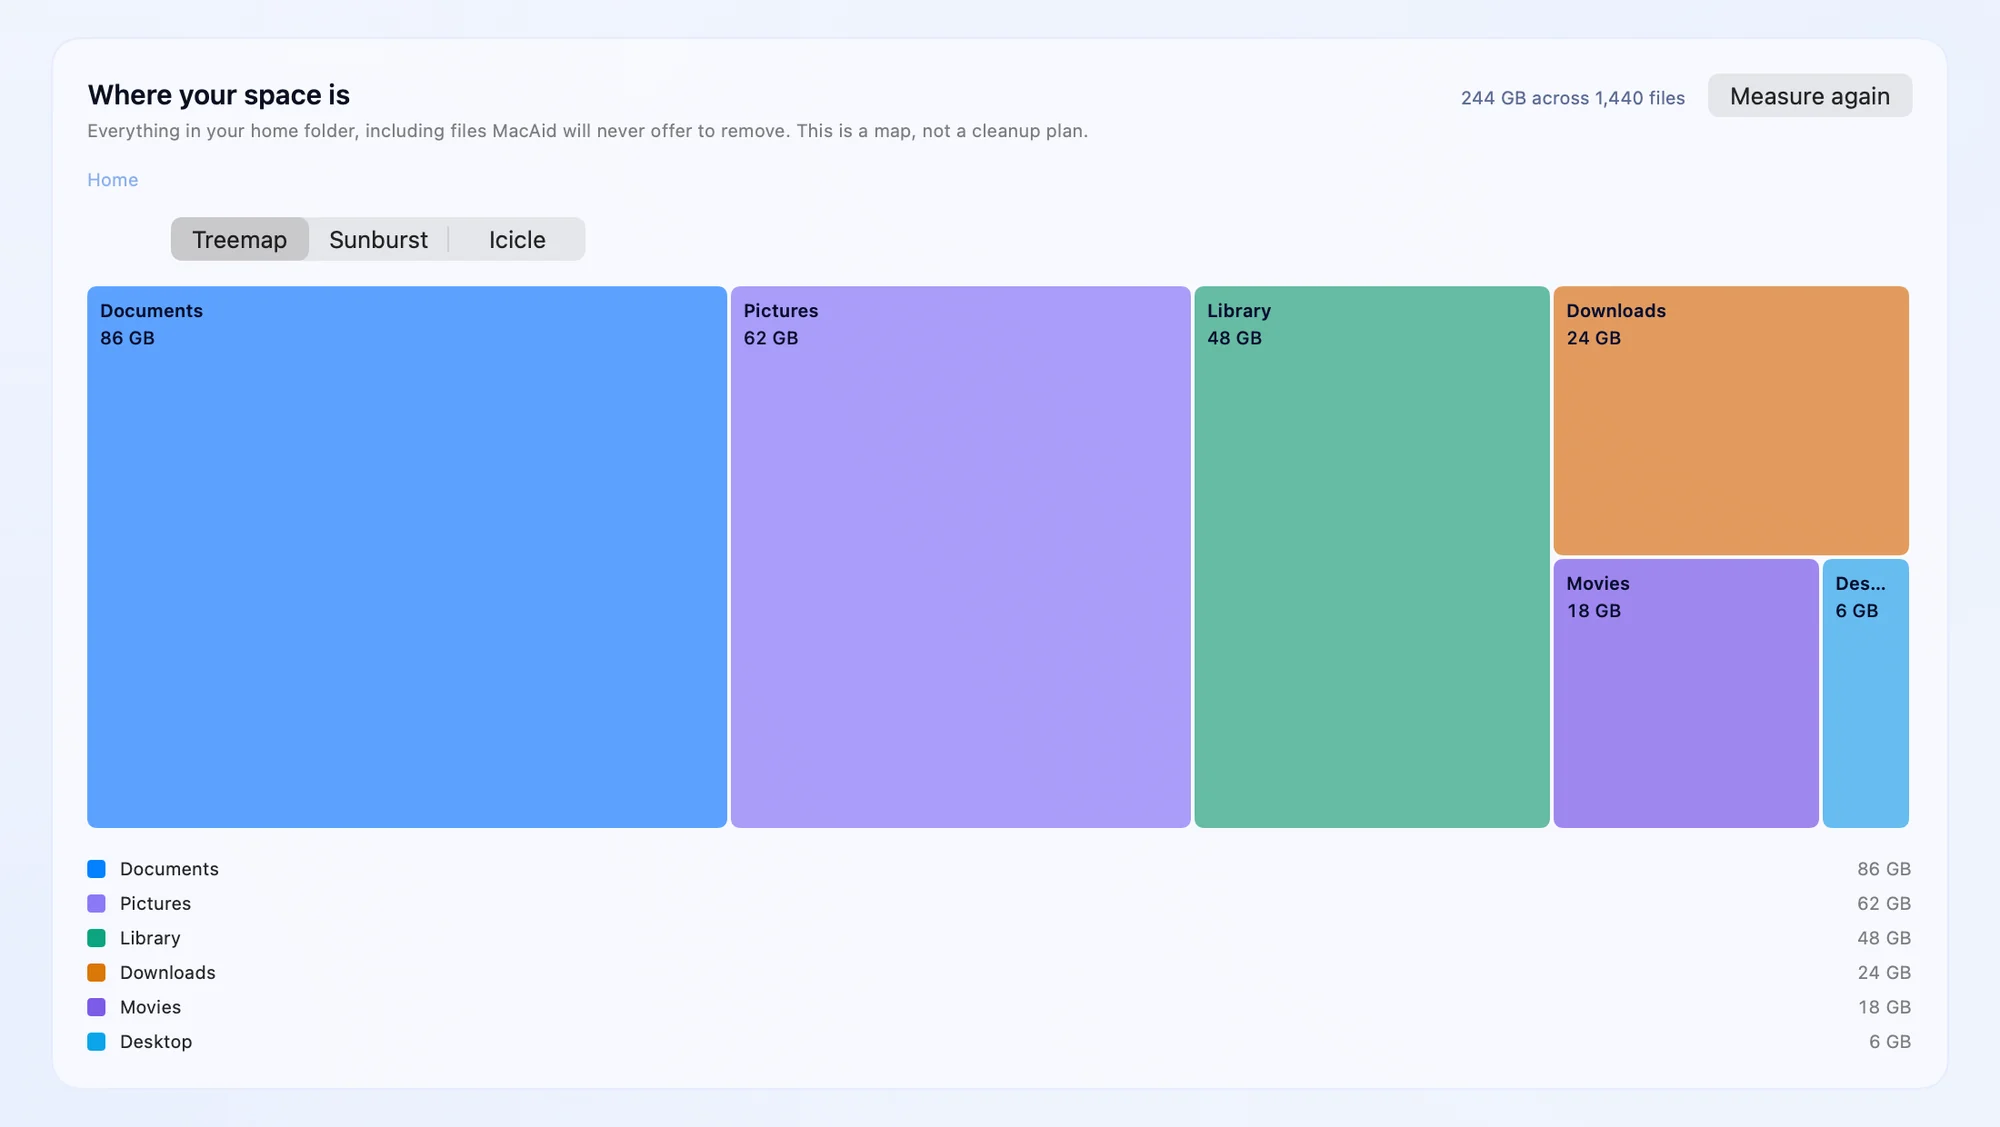
Task: Select the Library 48 GB treemap tile
Action: click(1371, 557)
